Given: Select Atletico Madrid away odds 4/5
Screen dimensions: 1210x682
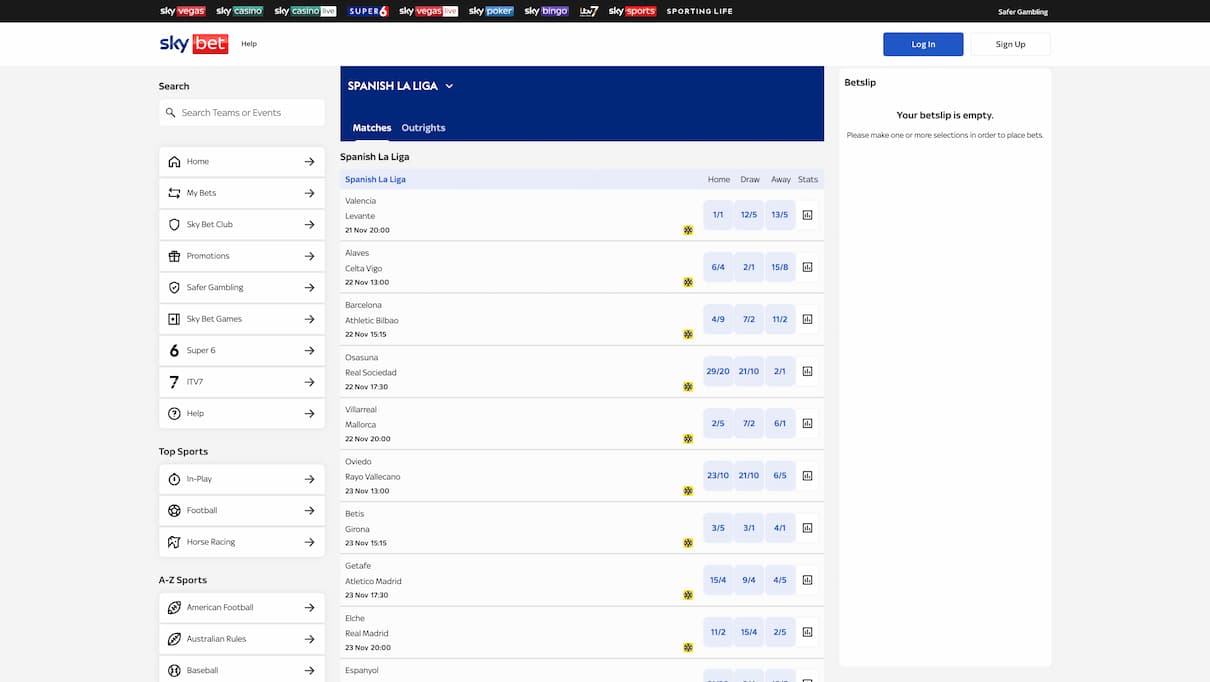Looking at the screenshot, I should [x=780, y=579].
